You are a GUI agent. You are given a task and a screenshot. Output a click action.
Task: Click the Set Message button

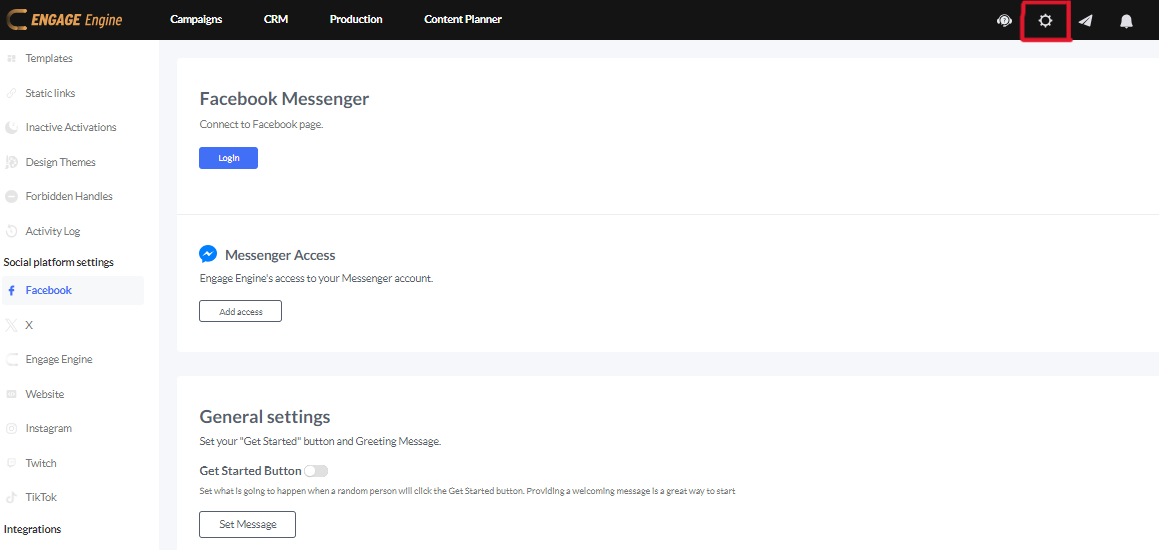[x=248, y=524]
